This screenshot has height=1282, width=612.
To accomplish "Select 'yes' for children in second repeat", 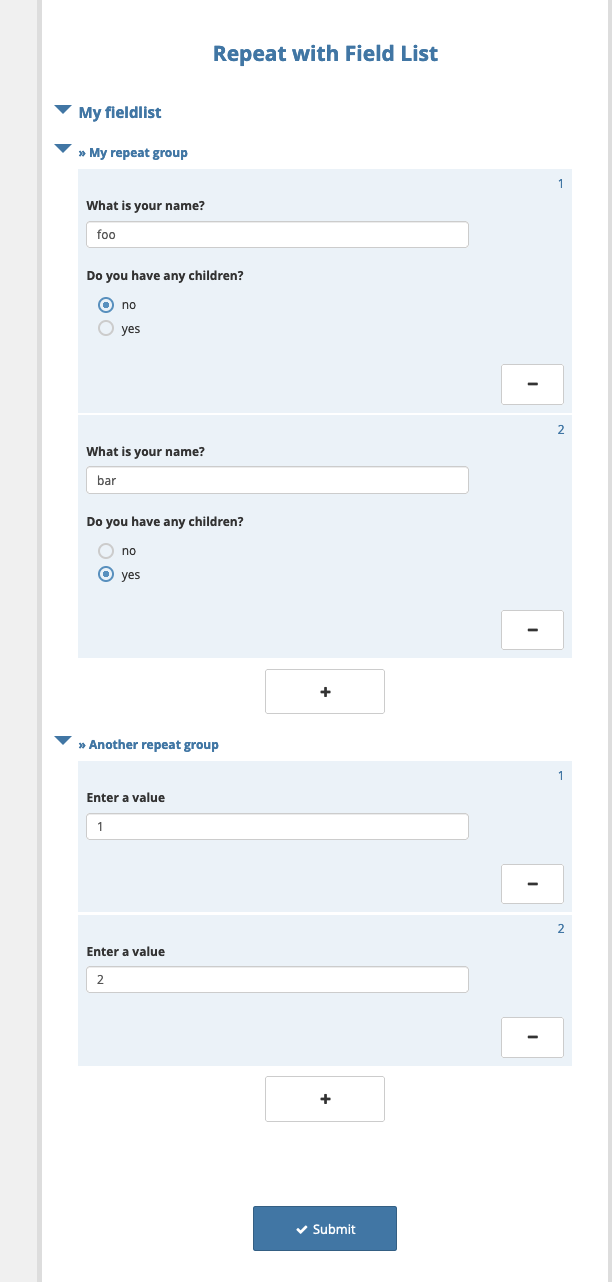I will (x=106, y=574).
